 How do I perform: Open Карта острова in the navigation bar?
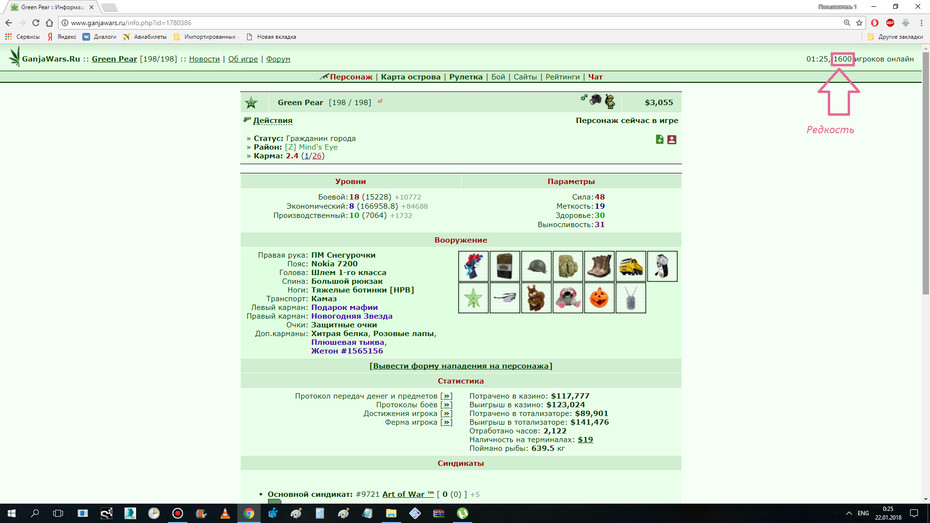coord(410,76)
